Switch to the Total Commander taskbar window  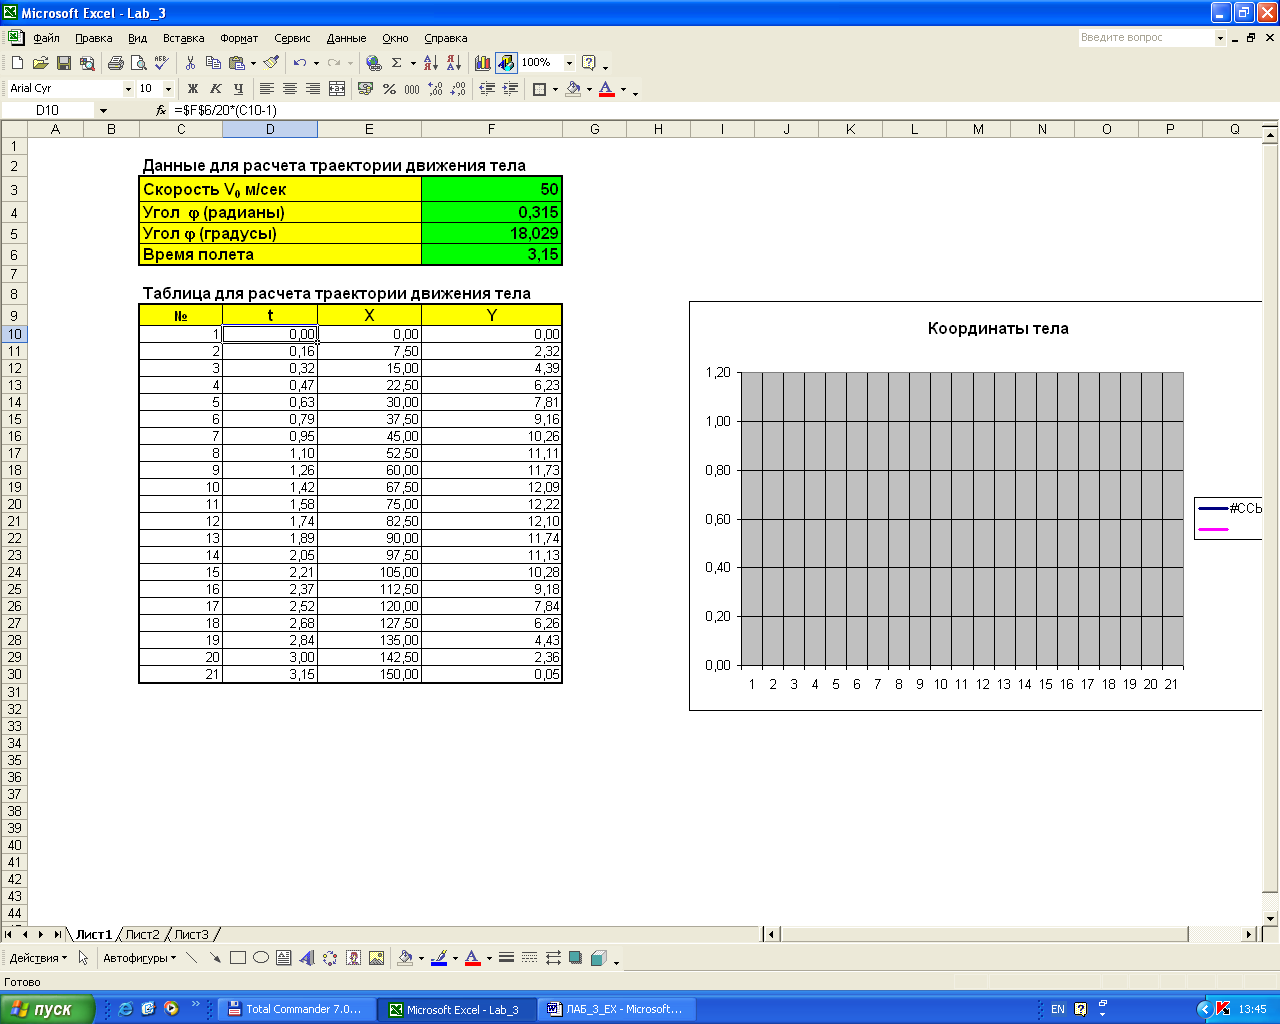[x=297, y=1009]
